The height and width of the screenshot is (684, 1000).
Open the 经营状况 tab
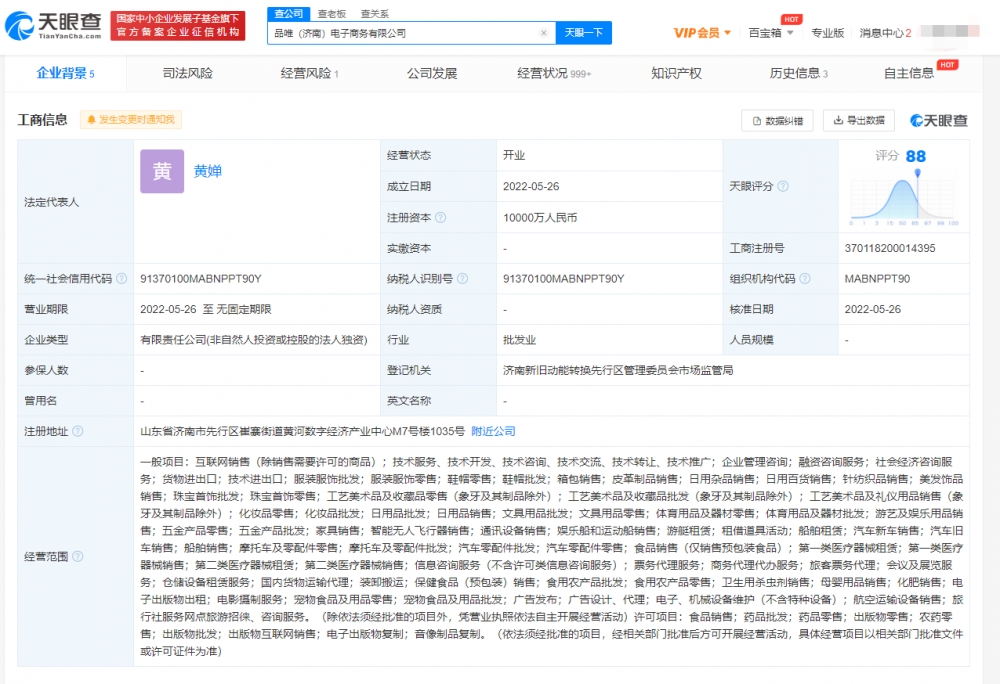click(554, 73)
